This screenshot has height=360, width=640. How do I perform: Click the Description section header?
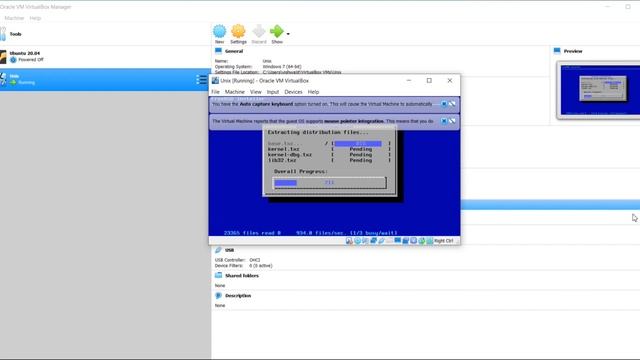238,296
